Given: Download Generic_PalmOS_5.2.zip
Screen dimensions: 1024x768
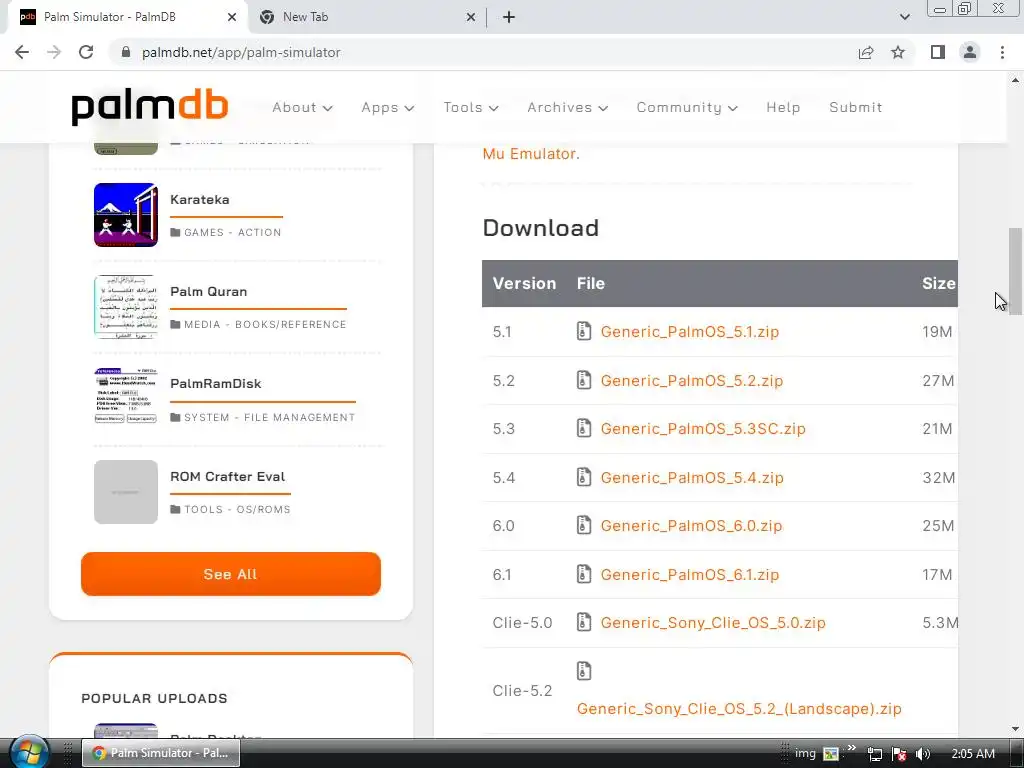Looking at the screenshot, I should click(x=692, y=381).
